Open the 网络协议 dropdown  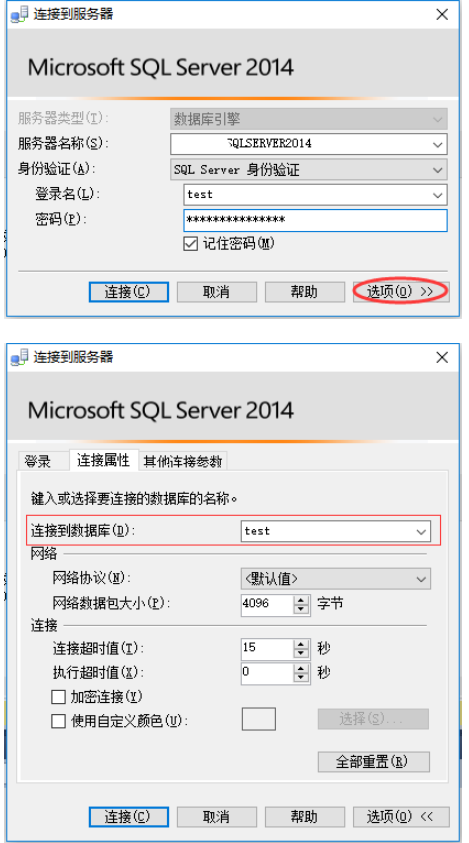pos(420,578)
